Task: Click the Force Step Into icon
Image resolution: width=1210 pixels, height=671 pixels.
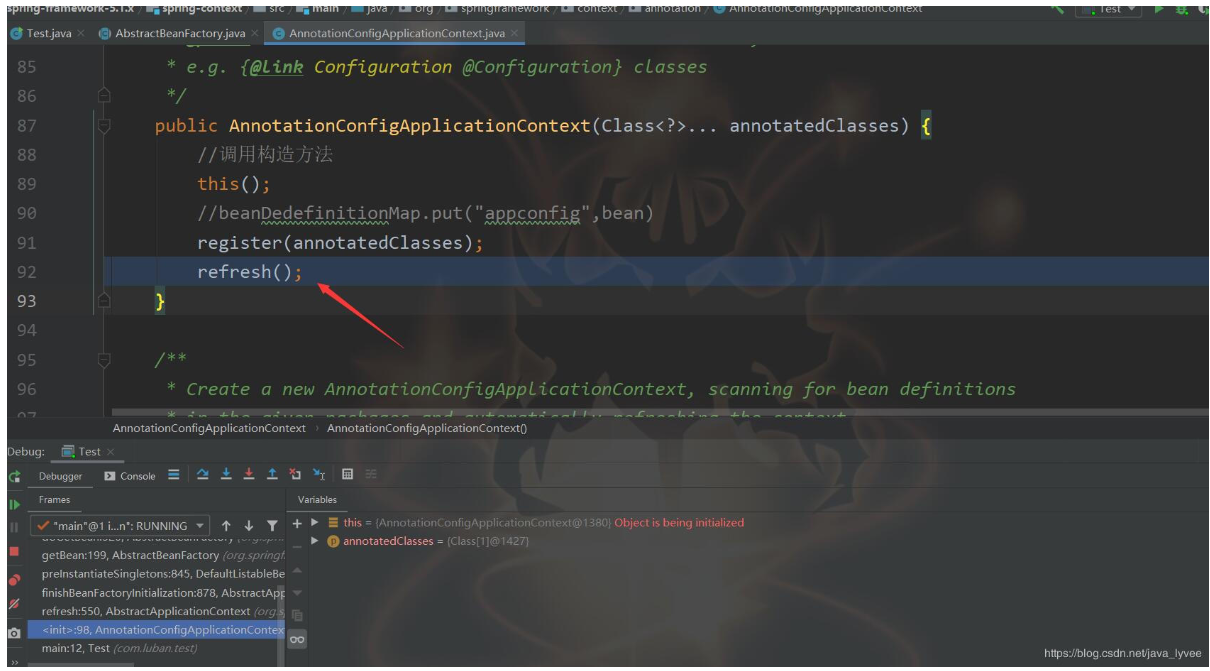Action: pyautogui.click(x=248, y=475)
